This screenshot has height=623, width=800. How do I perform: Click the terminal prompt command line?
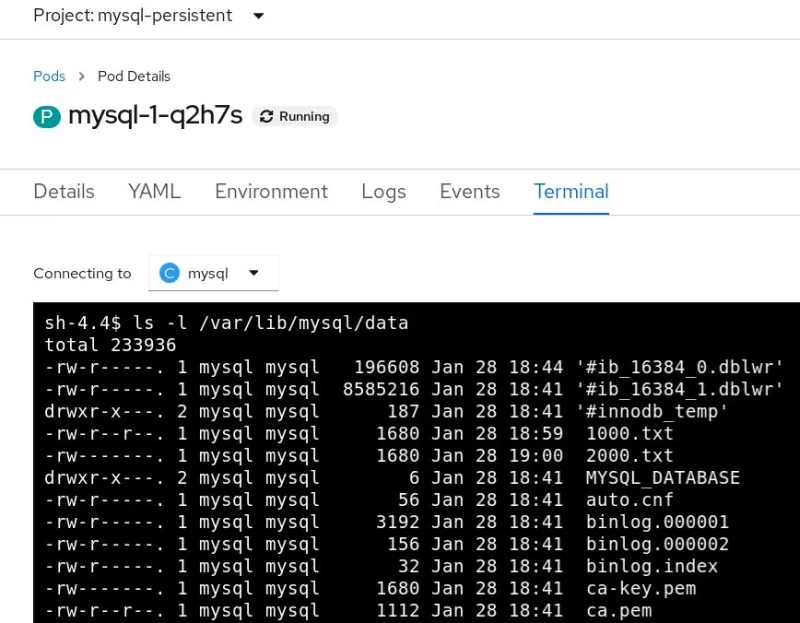click(x=227, y=323)
